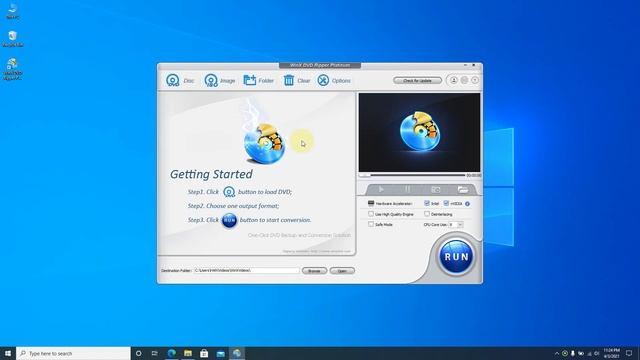Viewport: 640px width, 360px height.
Task: Open the snapshot folder icon
Action: 462,189
